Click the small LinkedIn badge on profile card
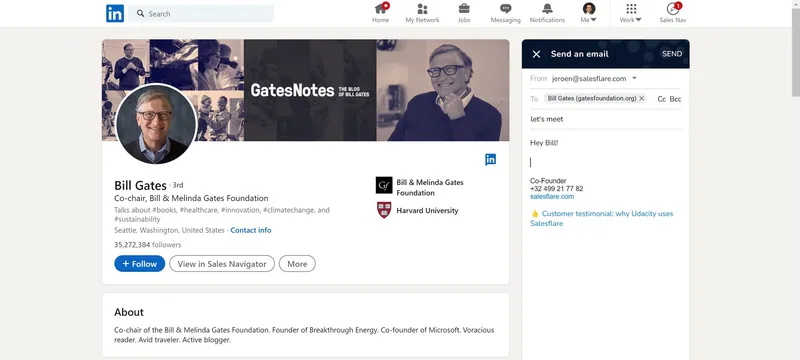The height and width of the screenshot is (360, 800). pyautogui.click(x=490, y=160)
